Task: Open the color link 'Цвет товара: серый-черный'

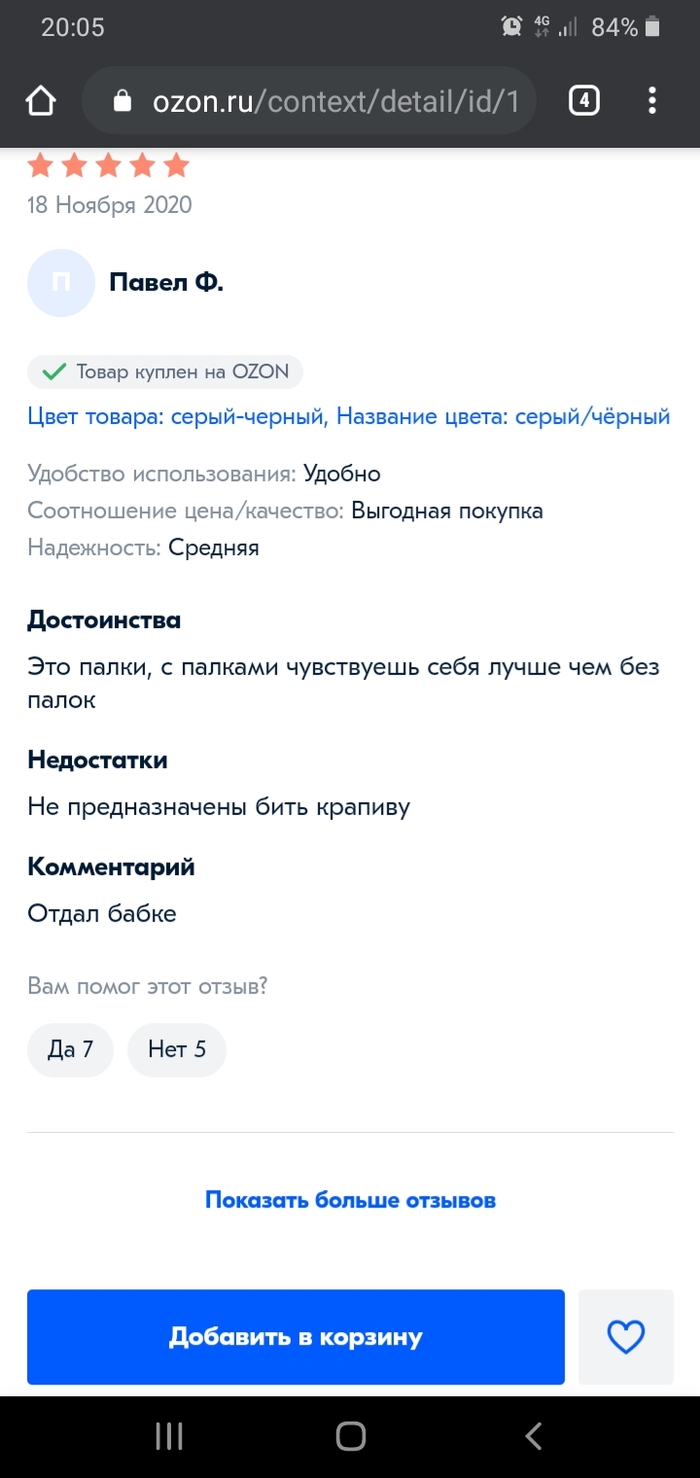Action: [177, 416]
